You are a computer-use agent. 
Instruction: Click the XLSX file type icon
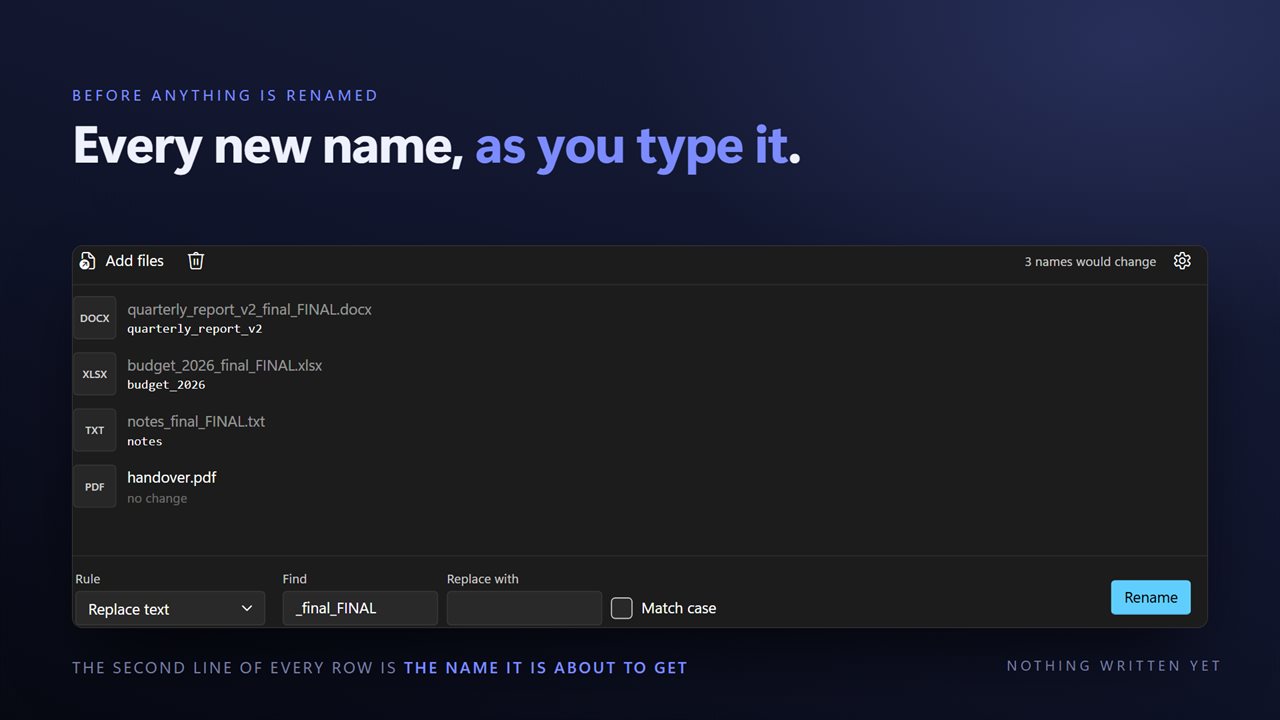pyautogui.click(x=95, y=374)
